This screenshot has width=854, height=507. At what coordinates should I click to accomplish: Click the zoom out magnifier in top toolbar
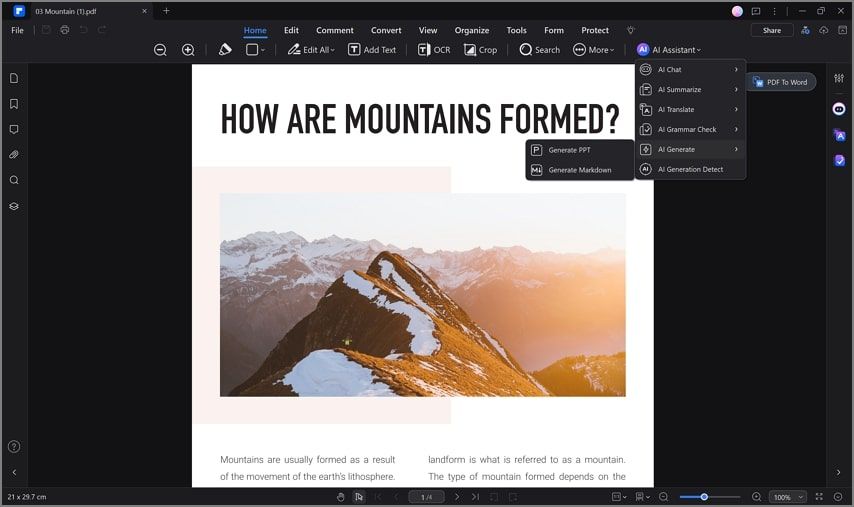[x=160, y=50]
